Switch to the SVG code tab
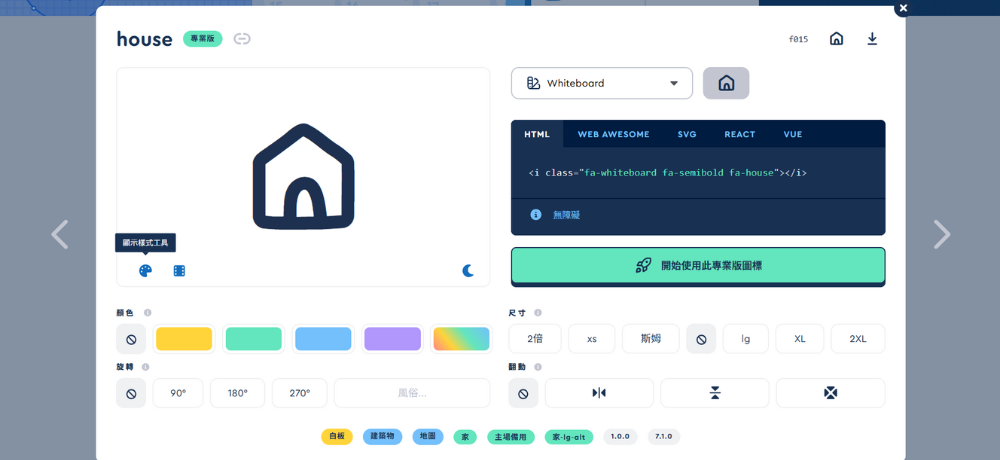Image resolution: width=1000 pixels, height=460 pixels. pyautogui.click(x=686, y=134)
